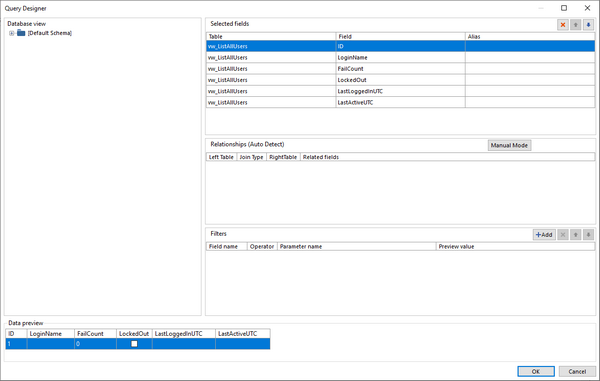Screen dimensions: 600x381
Task: Click the red delete selected field icon
Action: 562,25
